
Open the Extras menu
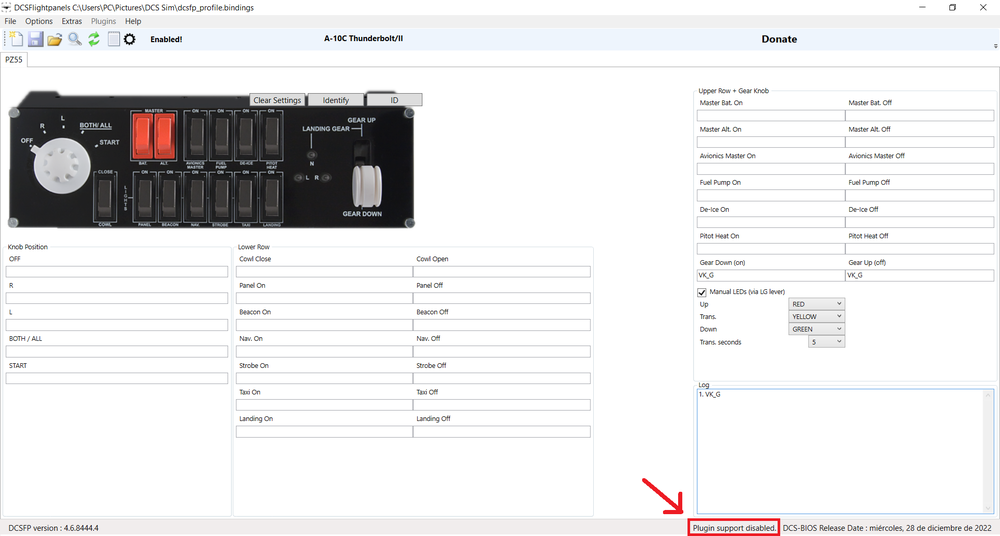click(x=71, y=21)
